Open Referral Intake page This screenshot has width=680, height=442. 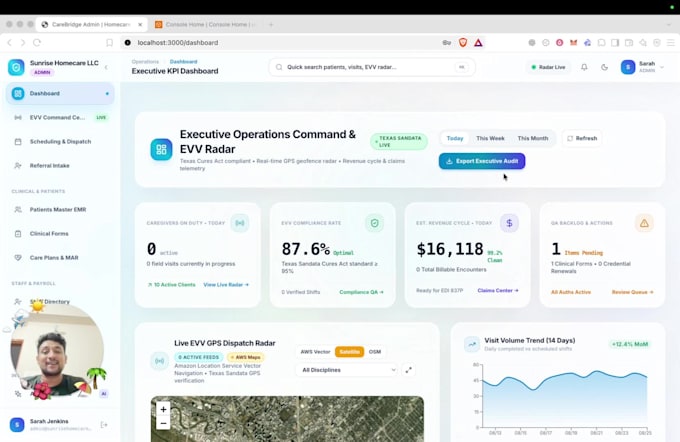pos(60,166)
